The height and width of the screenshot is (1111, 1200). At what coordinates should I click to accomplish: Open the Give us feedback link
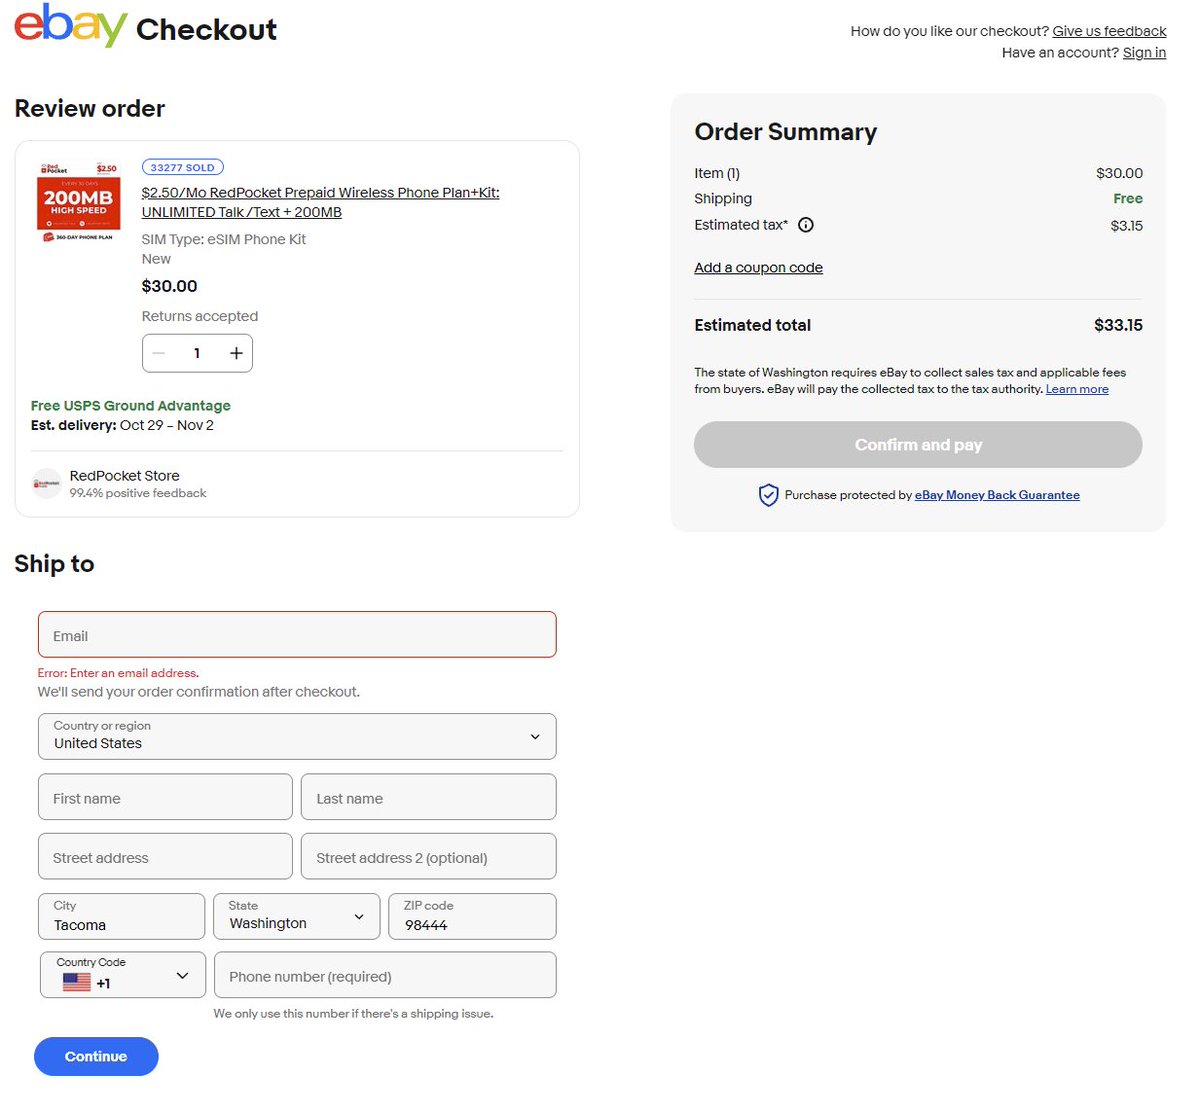[1109, 31]
